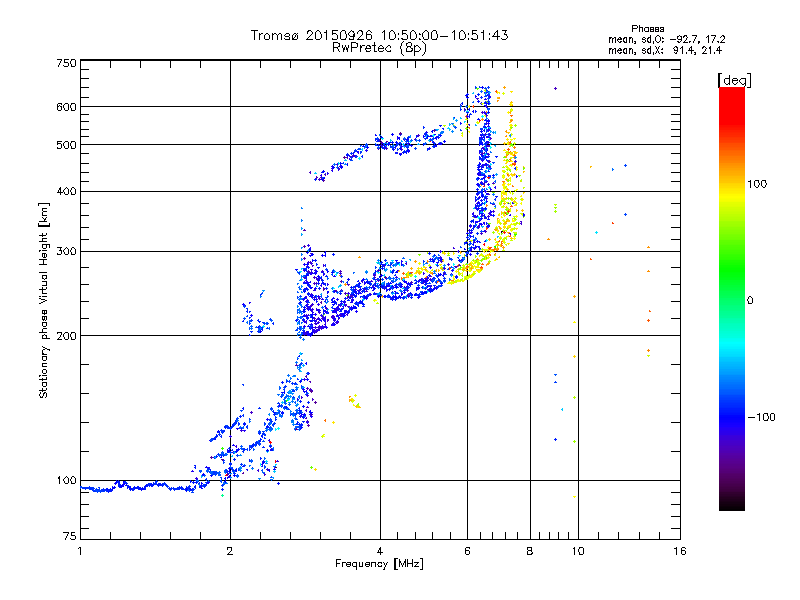The image size is (800, 600).
Task: Click the x-axis label '10'
Action: [578, 551]
